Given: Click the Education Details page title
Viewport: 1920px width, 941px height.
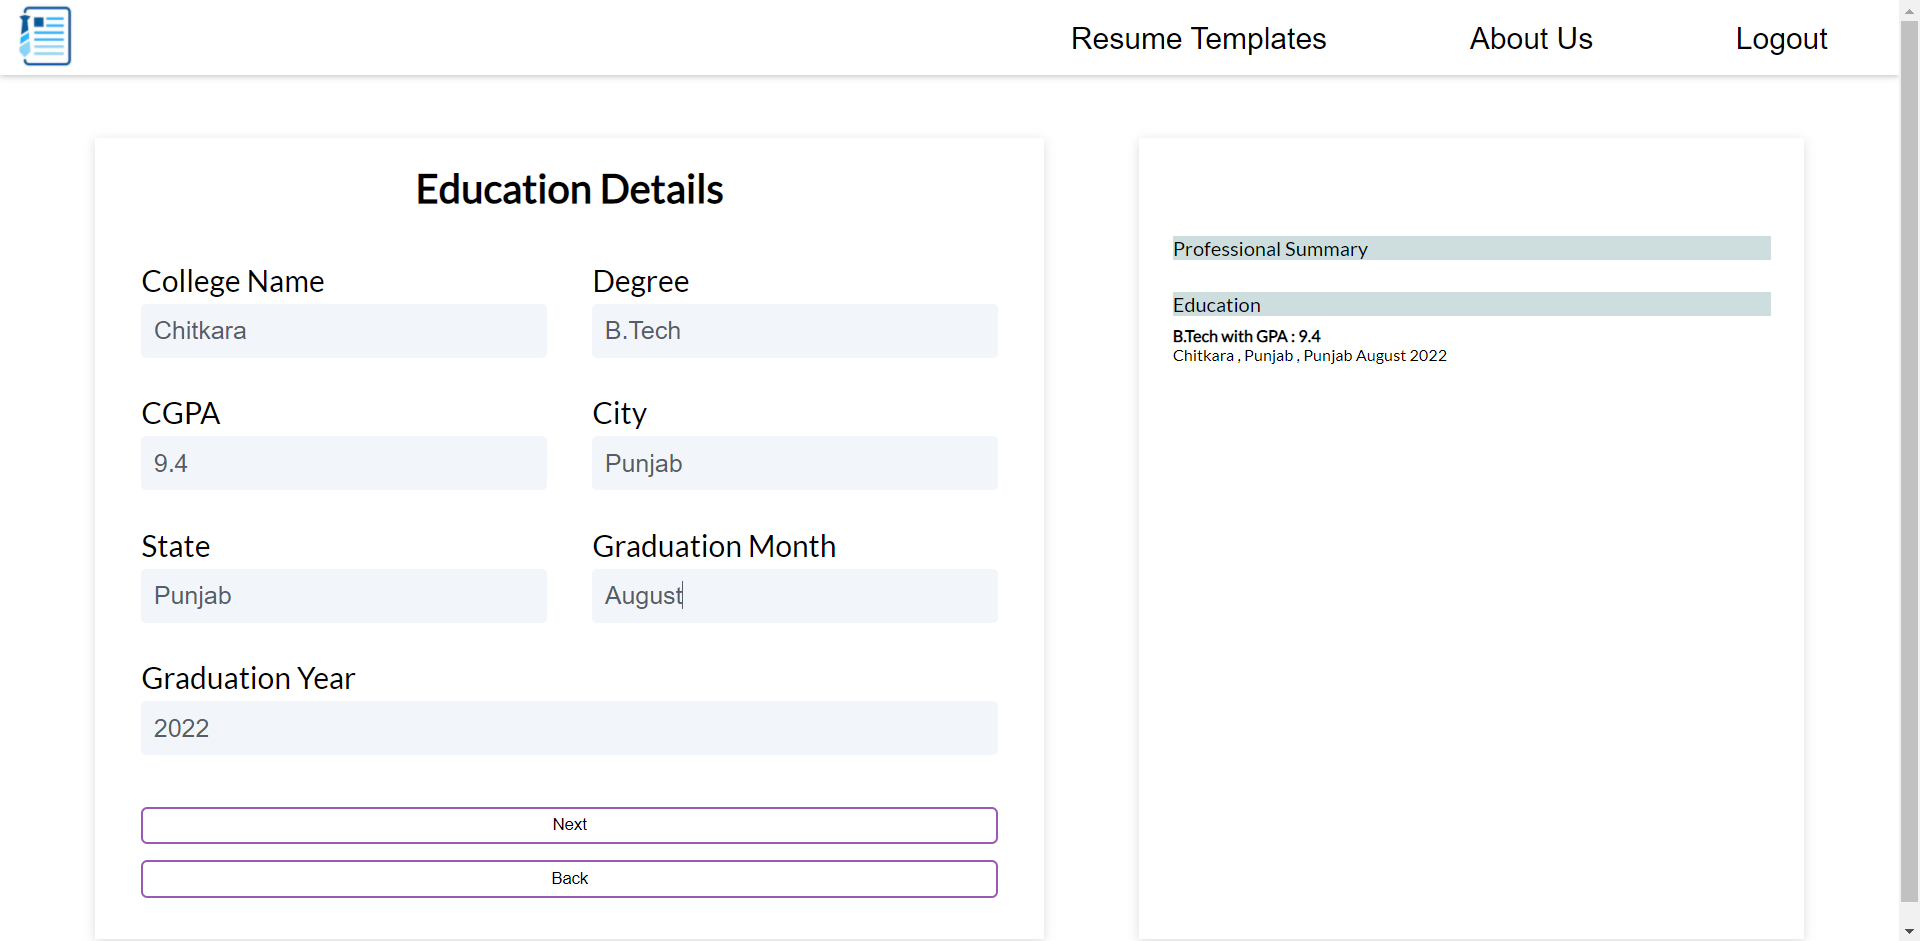Looking at the screenshot, I should coord(569,189).
